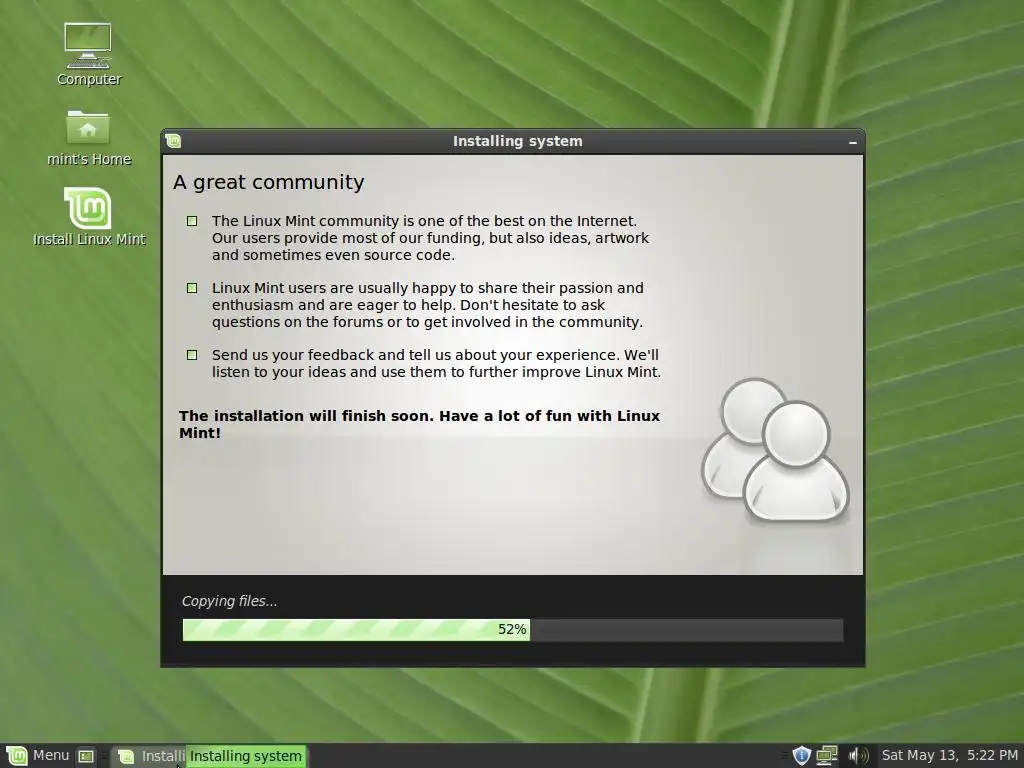Click the copying files progress bar at 52%

coord(513,630)
